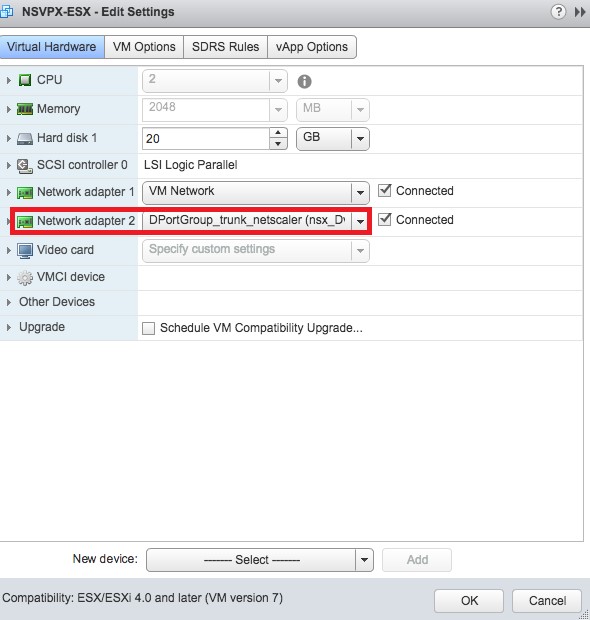Open the Memory size dropdown
This screenshot has height=620, width=590.
[x=215, y=110]
